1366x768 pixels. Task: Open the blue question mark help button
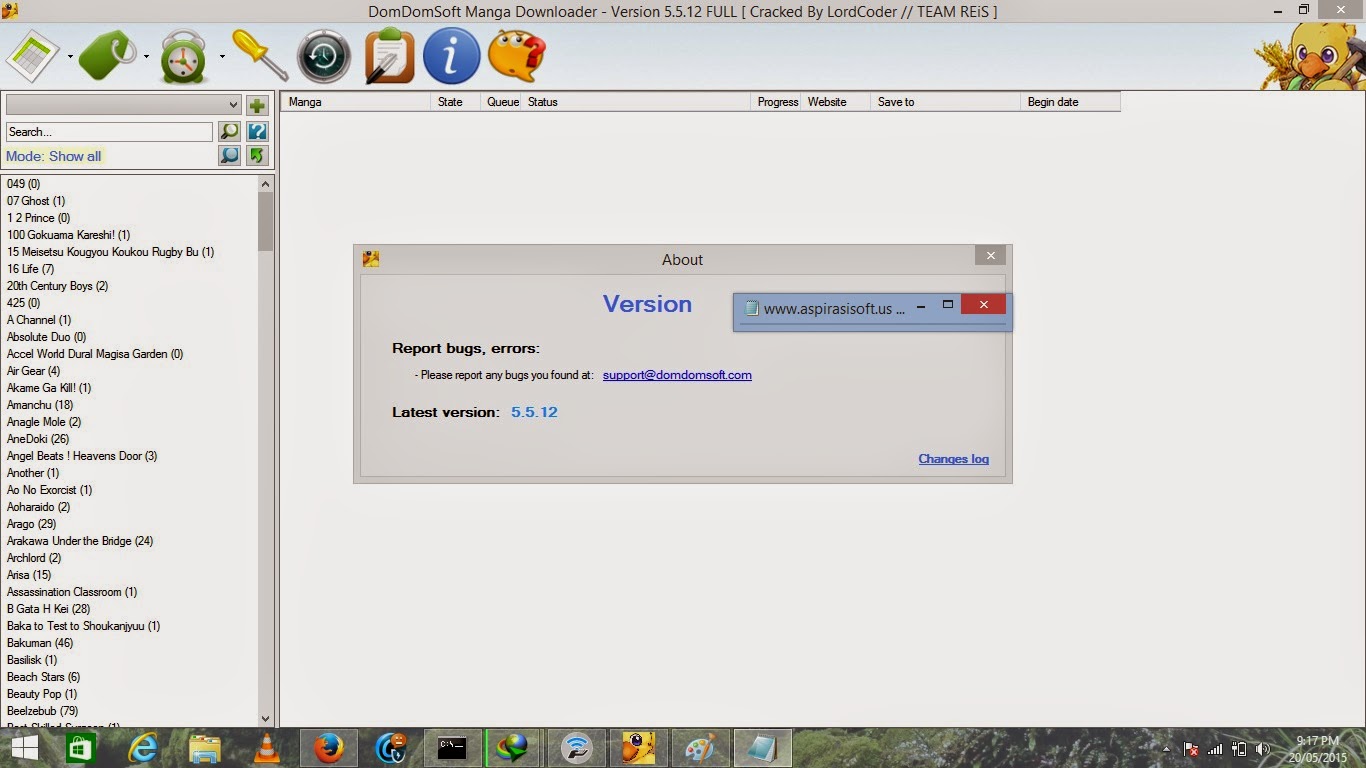point(257,131)
